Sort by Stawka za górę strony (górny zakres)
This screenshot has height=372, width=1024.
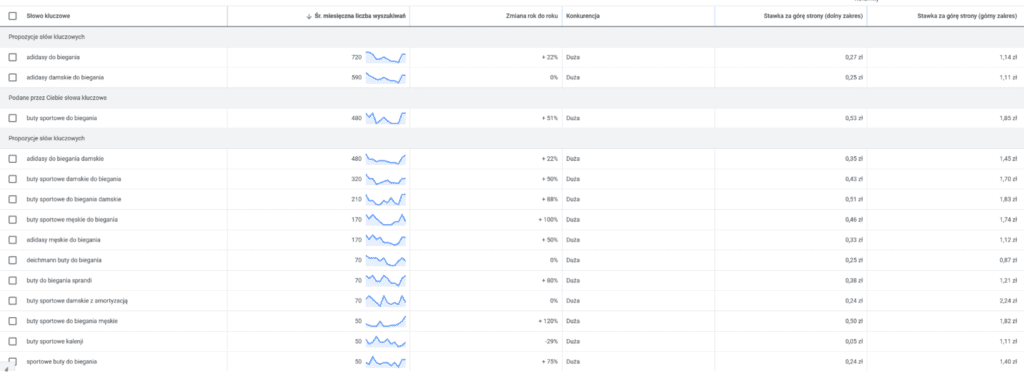click(966, 15)
